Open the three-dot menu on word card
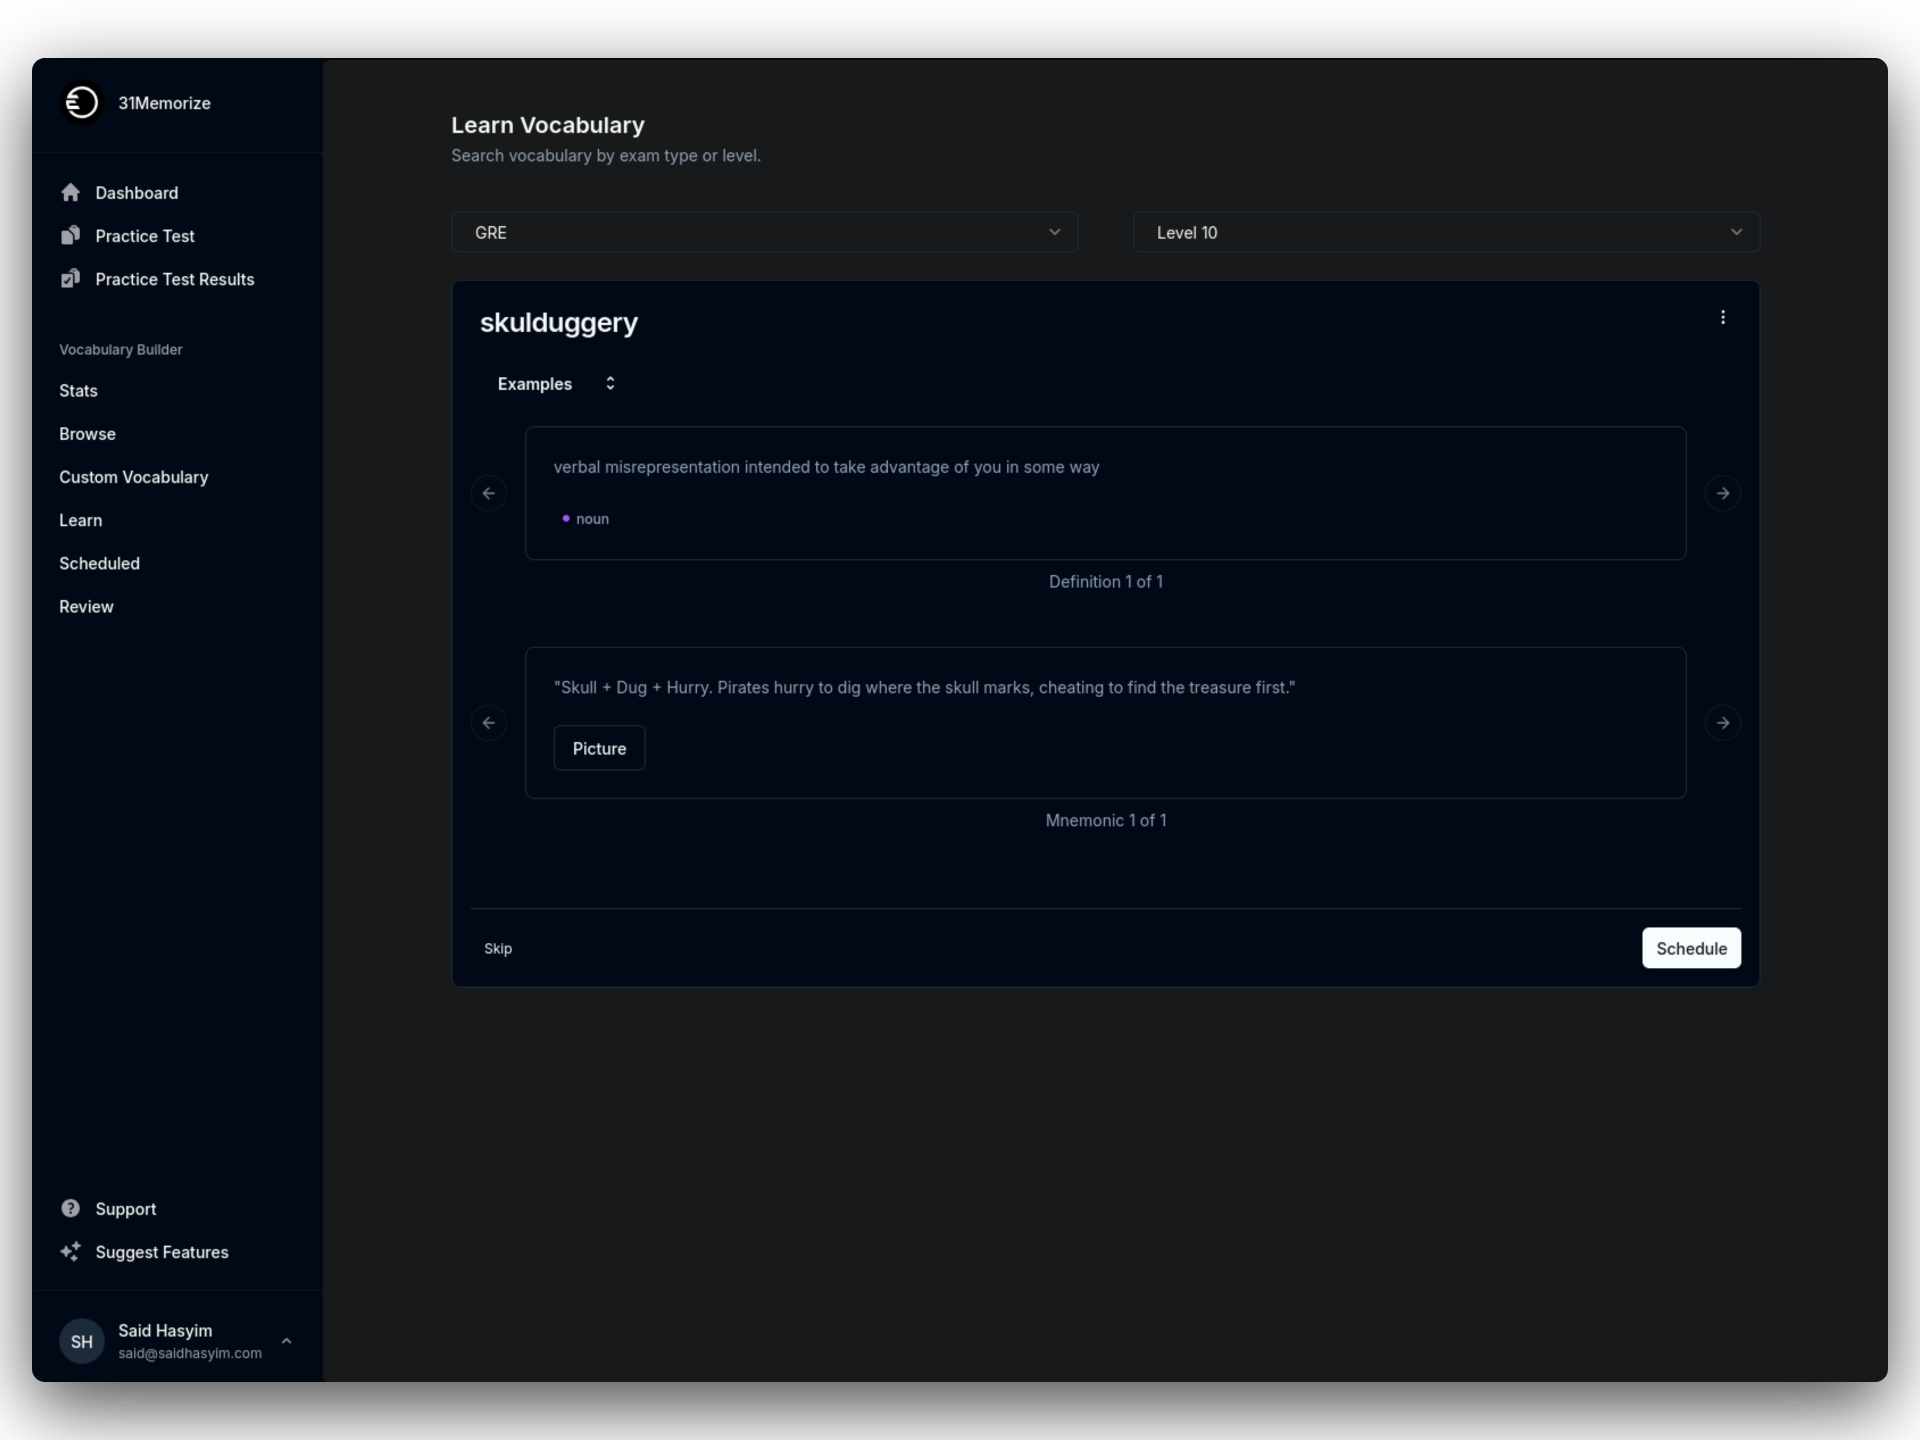1920x1440 pixels. pos(1722,317)
